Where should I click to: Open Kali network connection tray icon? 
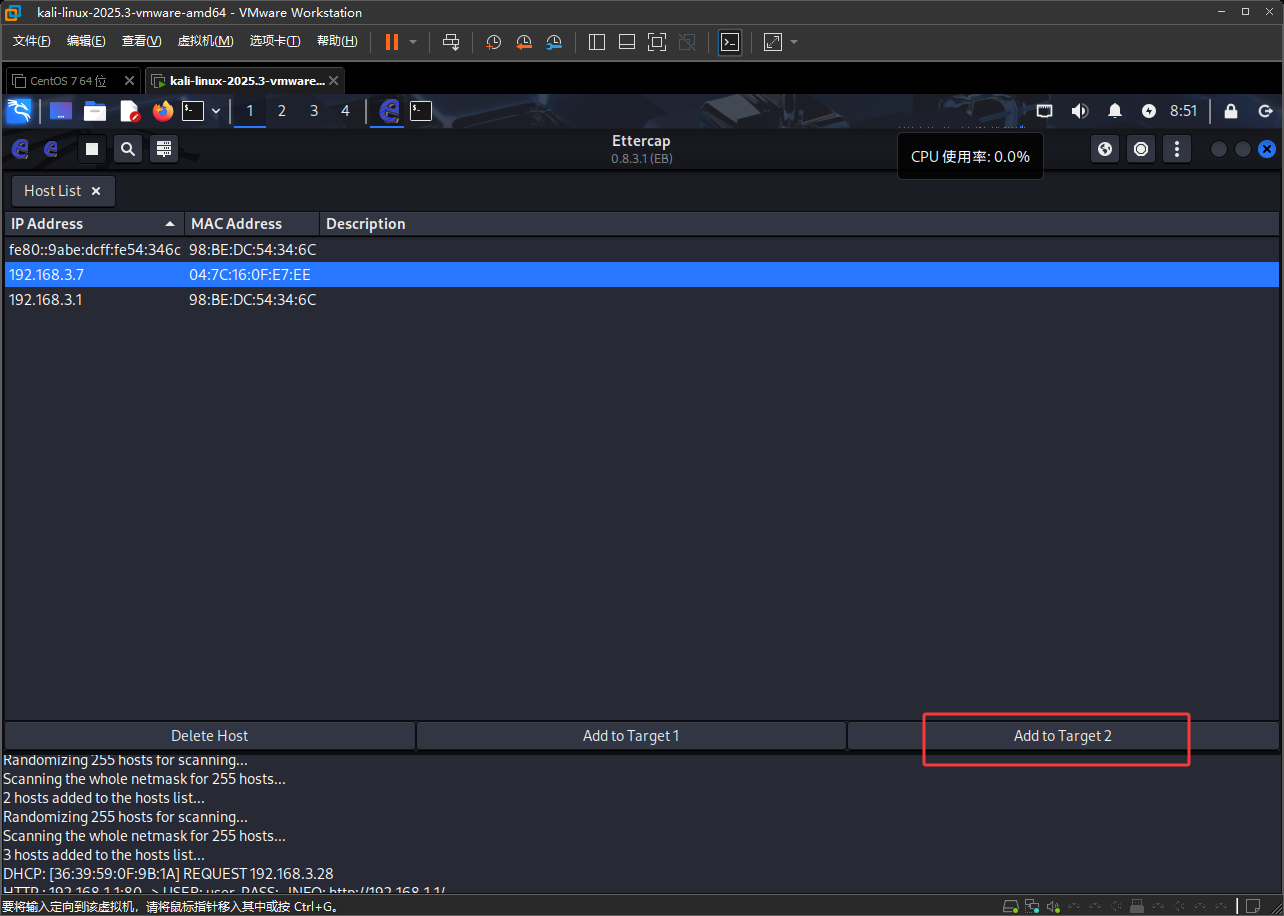[x=1044, y=111]
